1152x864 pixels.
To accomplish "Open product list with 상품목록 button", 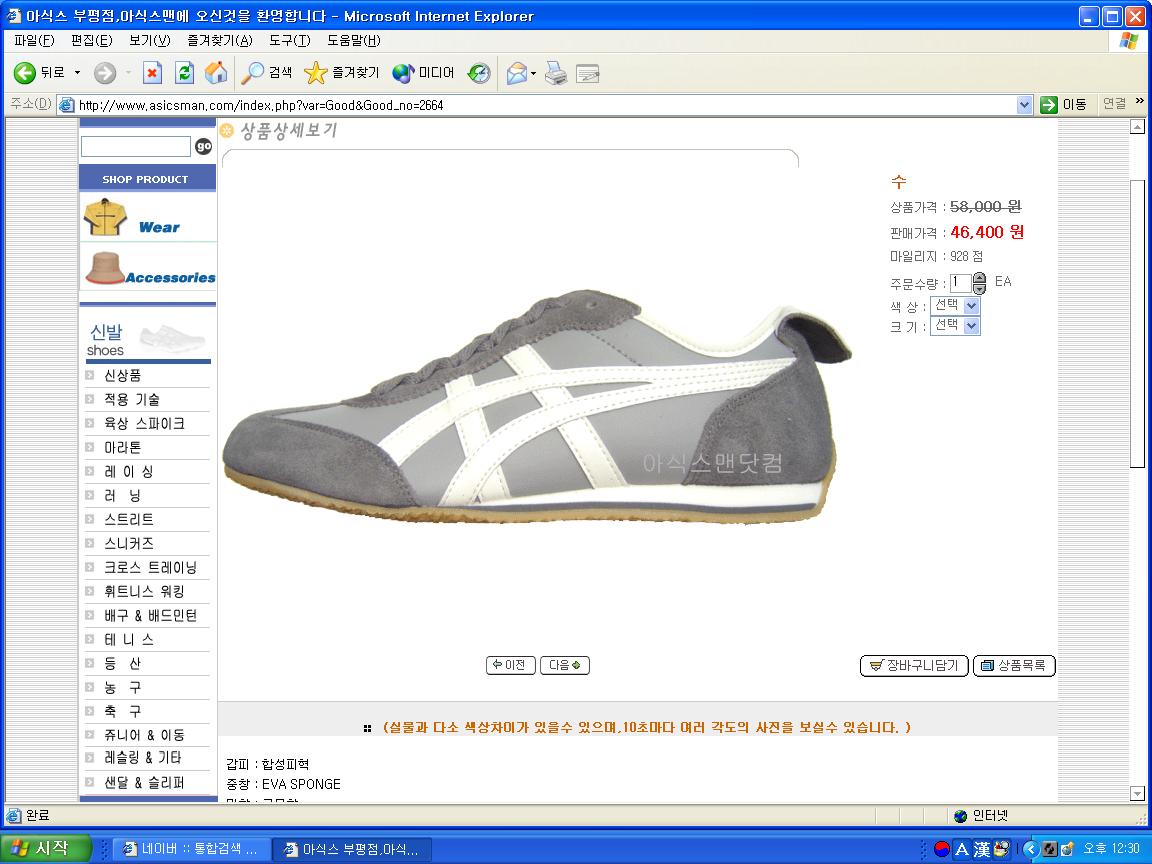I will (x=1014, y=666).
